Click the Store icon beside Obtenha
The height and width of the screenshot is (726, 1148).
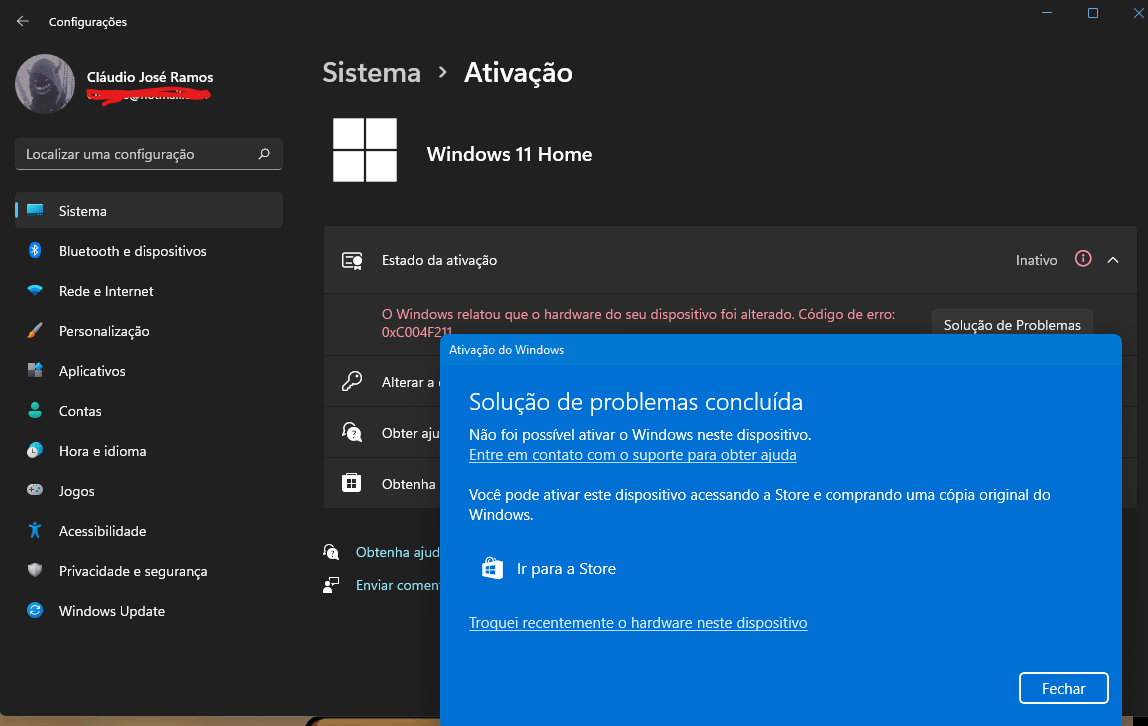coord(351,483)
